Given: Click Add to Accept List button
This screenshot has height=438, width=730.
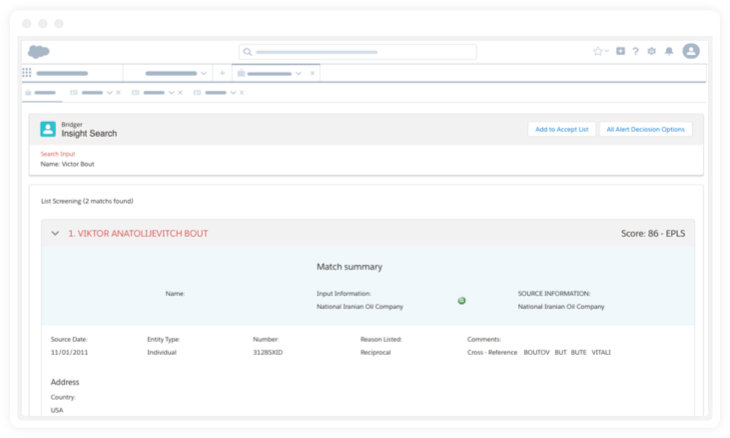Looking at the screenshot, I should (x=561, y=129).
